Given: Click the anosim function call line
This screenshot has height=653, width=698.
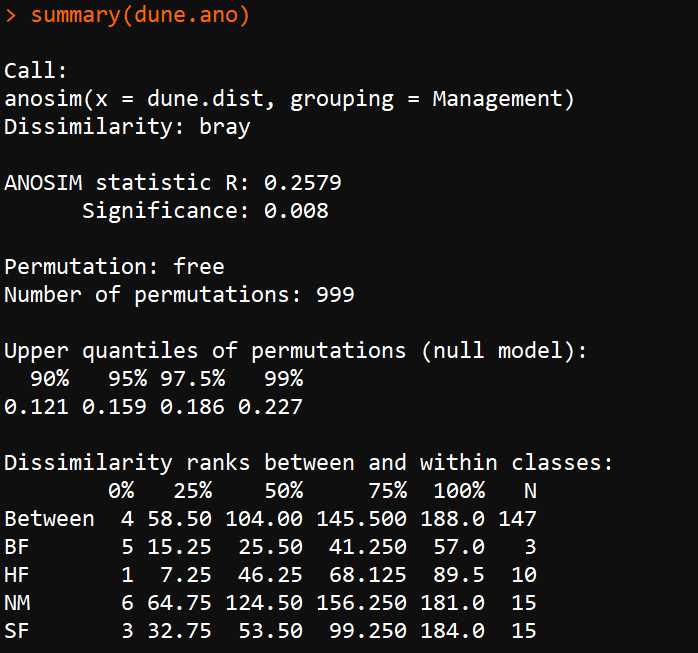Looking at the screenshot, I should click(289, 99).
